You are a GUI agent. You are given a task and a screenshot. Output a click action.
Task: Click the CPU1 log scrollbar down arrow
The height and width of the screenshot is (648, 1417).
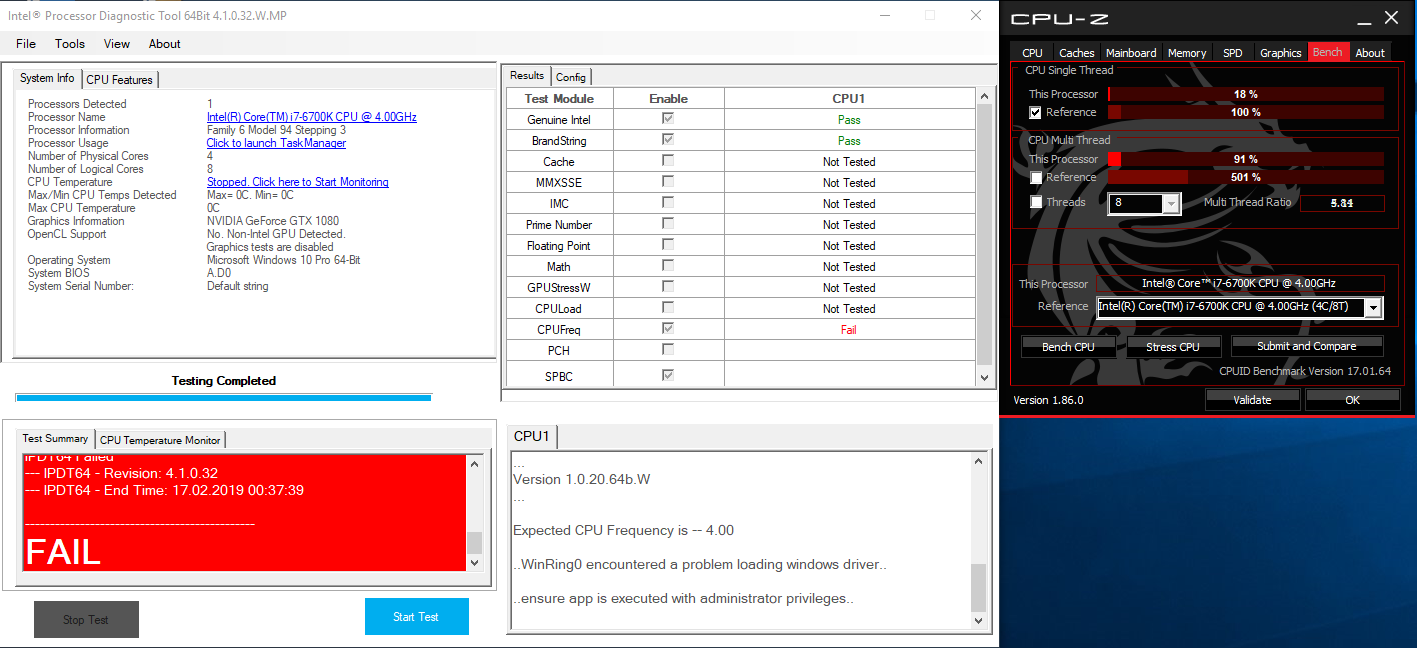click(979, 620)
